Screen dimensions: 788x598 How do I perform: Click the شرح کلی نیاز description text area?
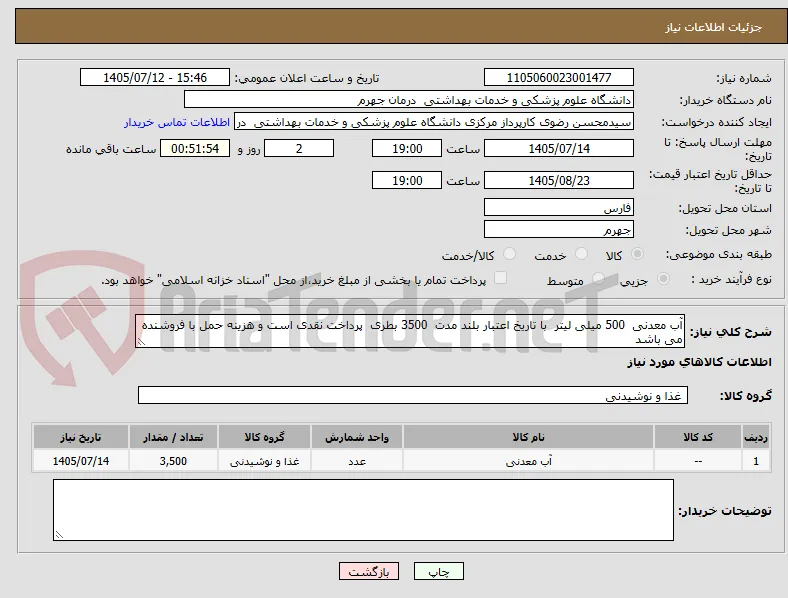(410, 332)
